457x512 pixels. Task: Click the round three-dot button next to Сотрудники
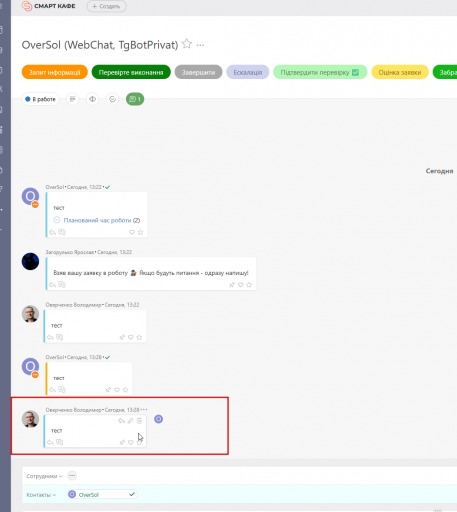[72, 476]
